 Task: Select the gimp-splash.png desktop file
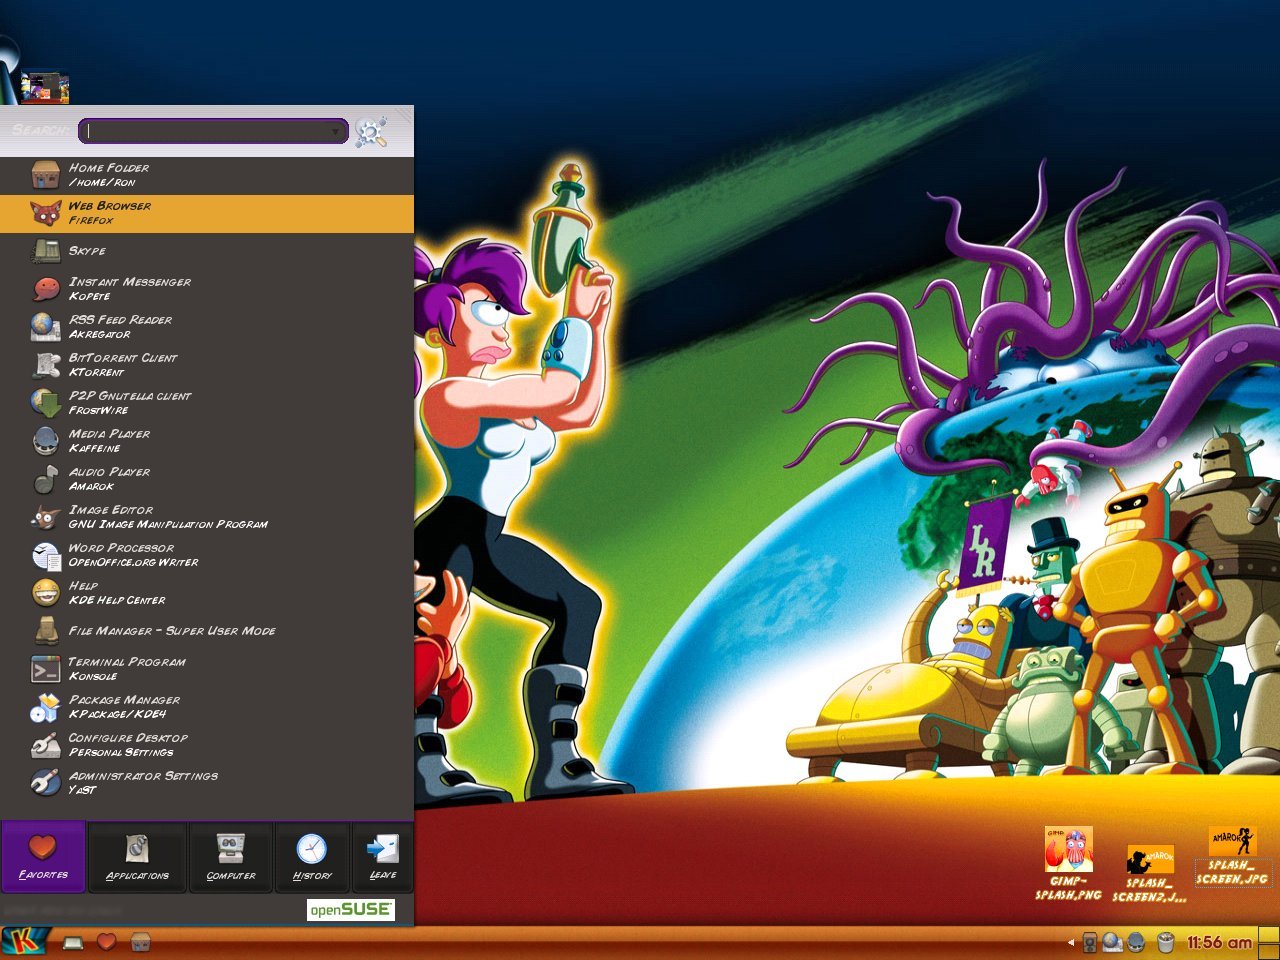(x=1068, y=865)
